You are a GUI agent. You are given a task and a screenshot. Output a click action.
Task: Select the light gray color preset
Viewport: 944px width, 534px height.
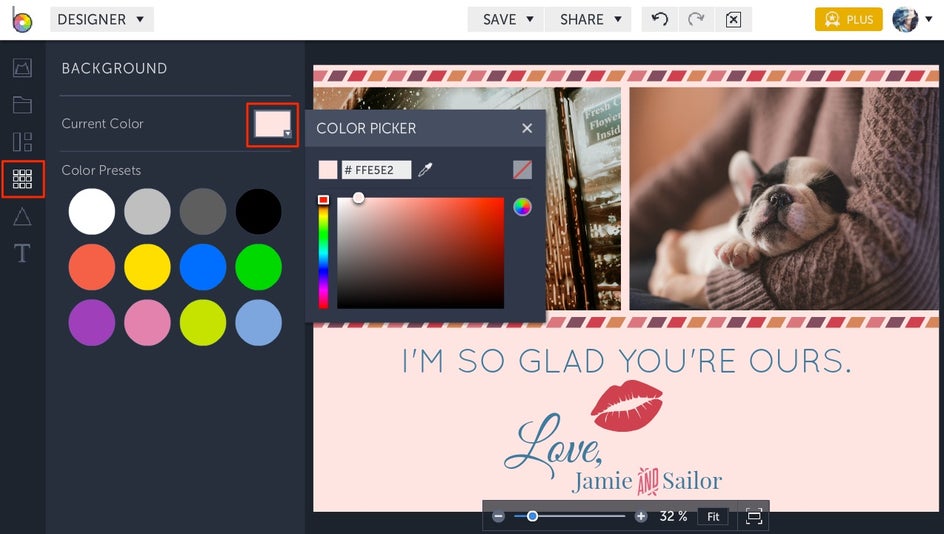click(x=148, y=211)
